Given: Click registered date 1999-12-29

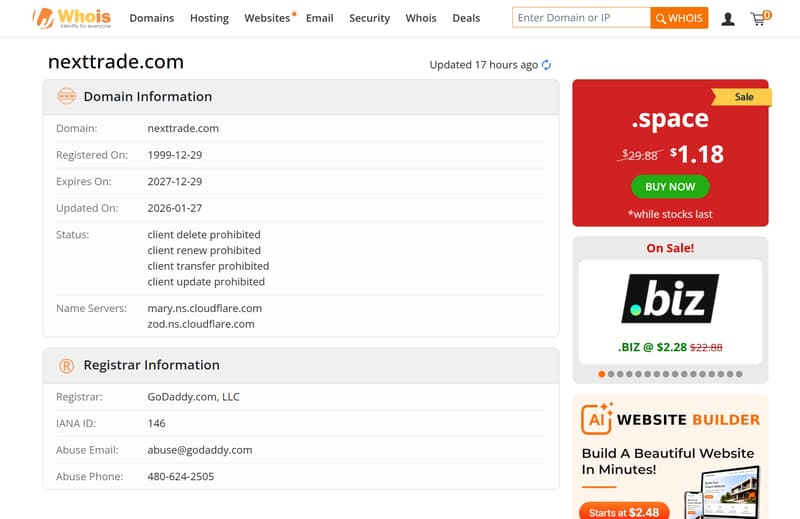Looking at the screenshot, I should (175, 155).
